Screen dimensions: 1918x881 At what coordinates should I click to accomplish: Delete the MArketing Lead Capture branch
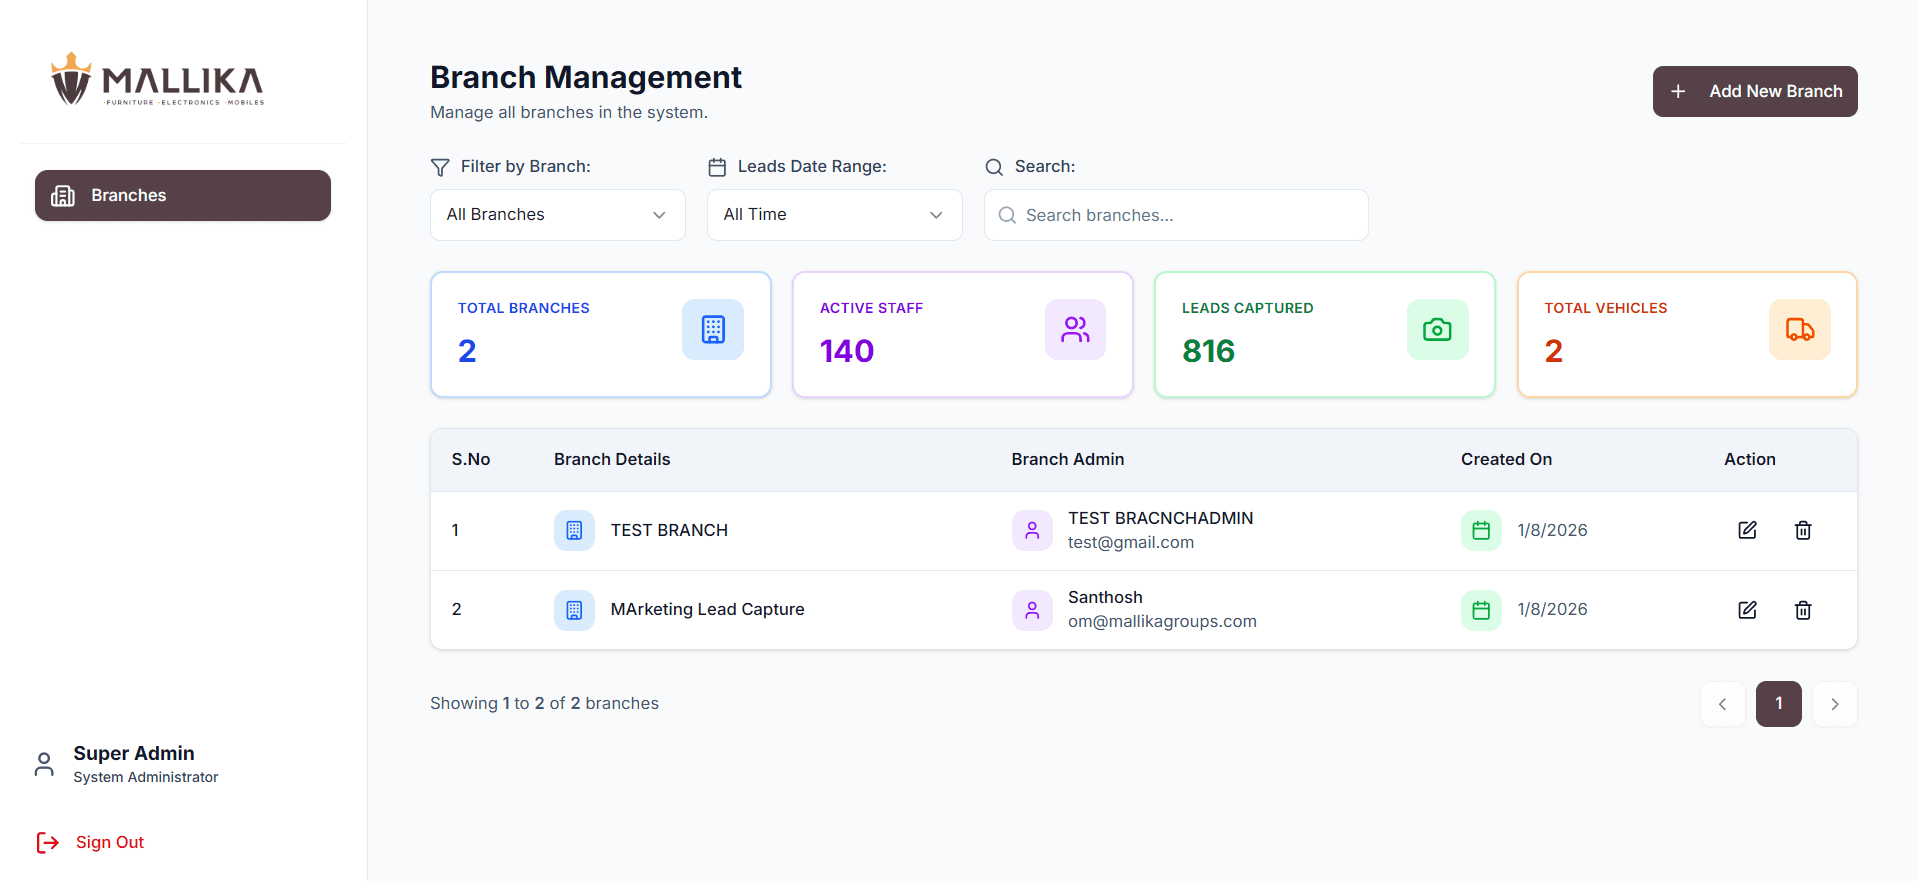(1802, 610)
